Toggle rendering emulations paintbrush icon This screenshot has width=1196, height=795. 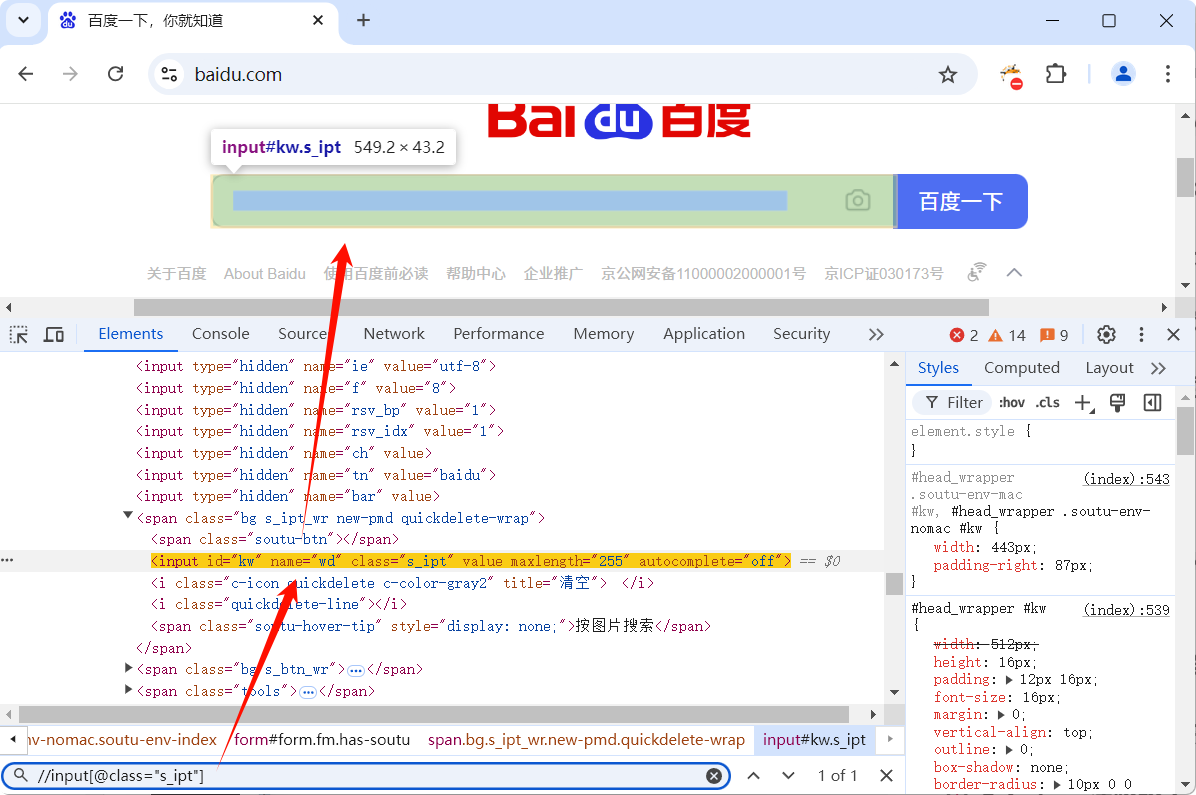tap(1117, 403)
